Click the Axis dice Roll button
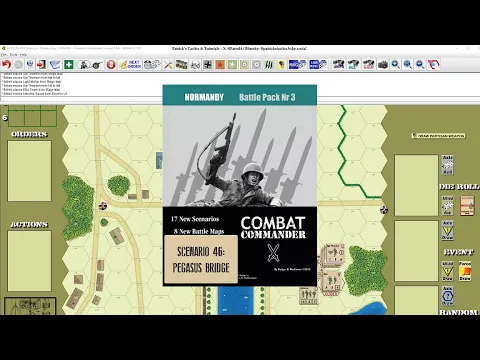 pyautogui.click(x=448, y=165)
